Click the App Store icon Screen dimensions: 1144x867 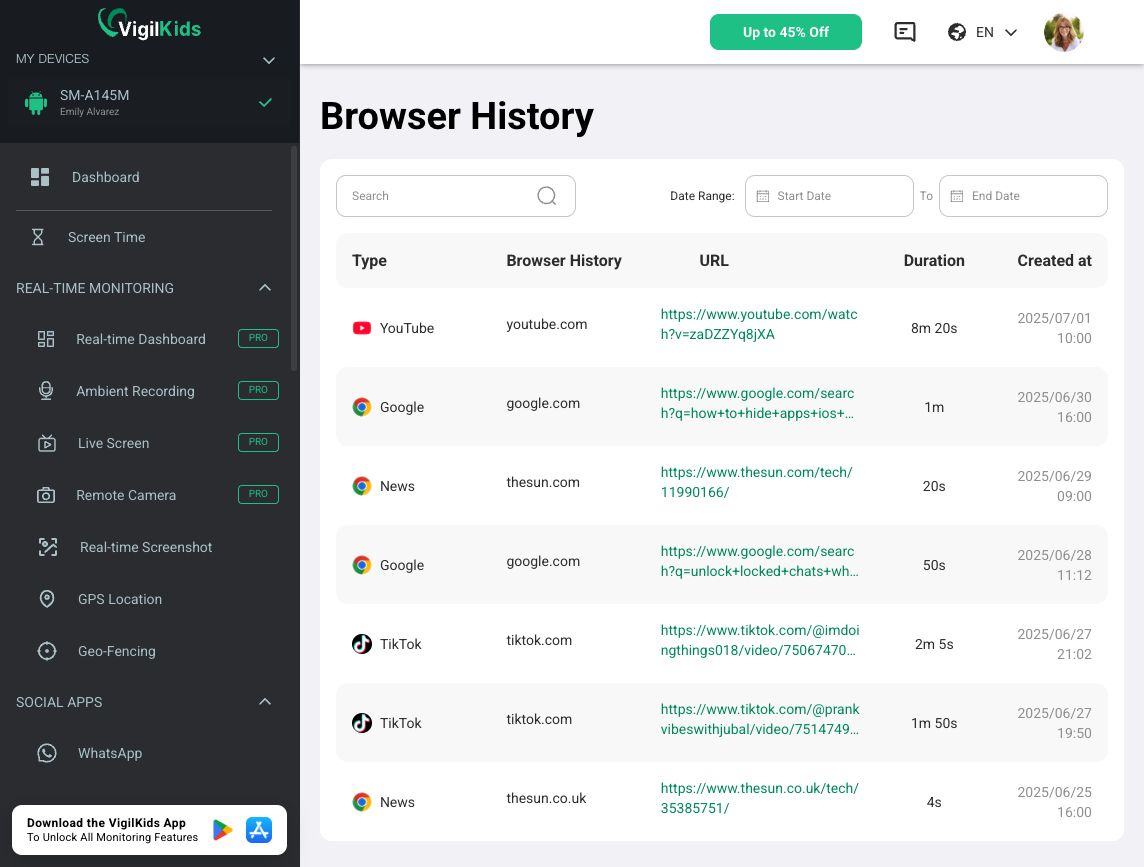pyautogui.click(x=259, y=830)
